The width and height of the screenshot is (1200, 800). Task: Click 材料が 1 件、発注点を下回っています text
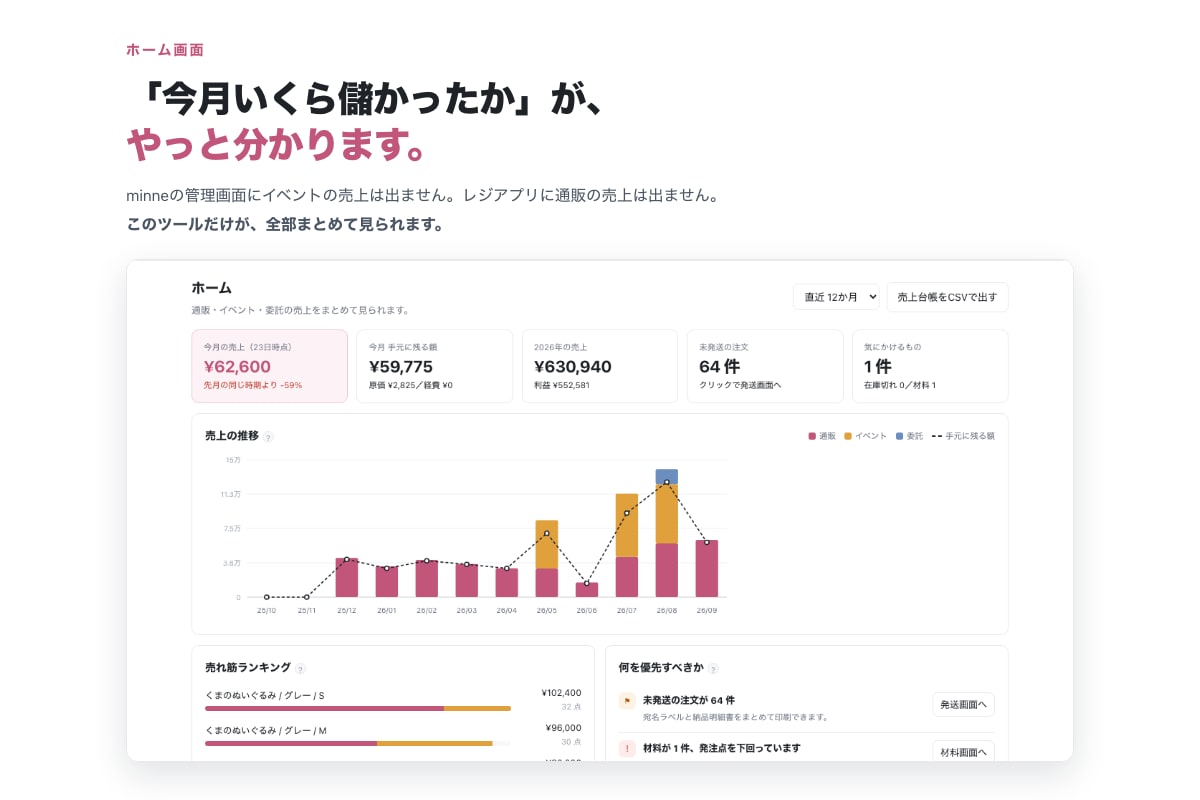coord(722,747)
